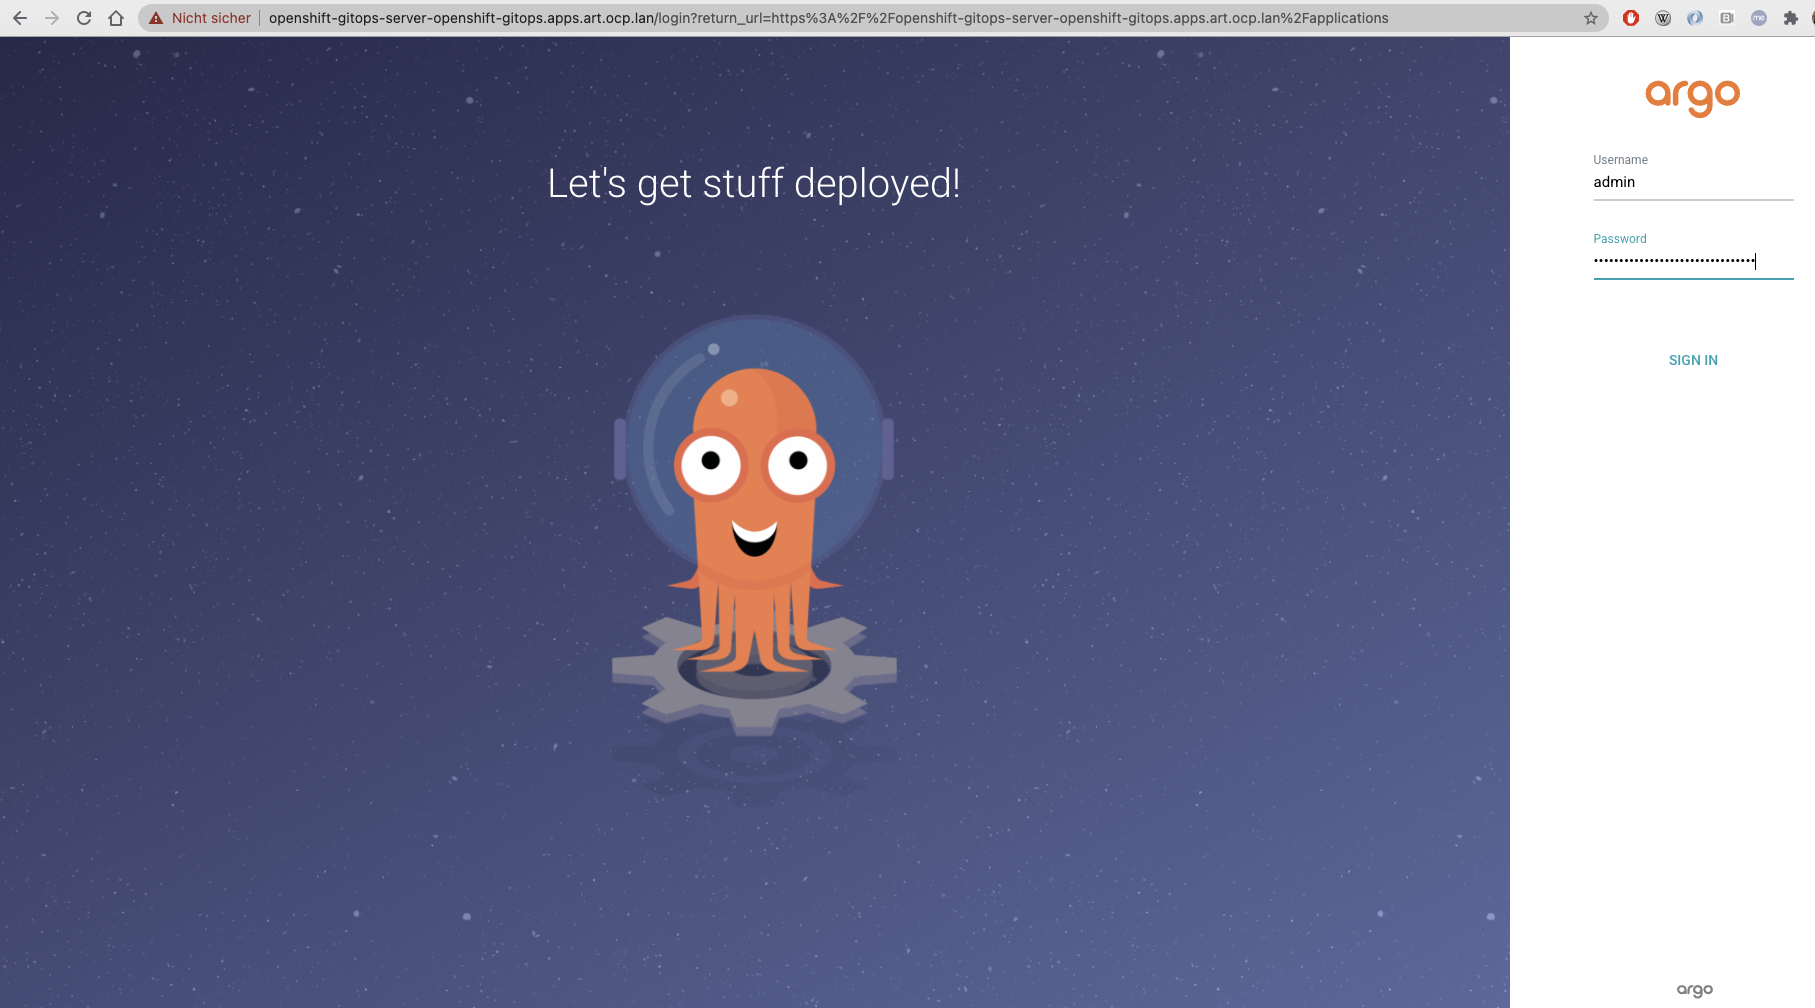Open the puzzle-piece extensions menu
Screen dimensions: 1815x1008
pyautogui.click(x=1791, y=18)
